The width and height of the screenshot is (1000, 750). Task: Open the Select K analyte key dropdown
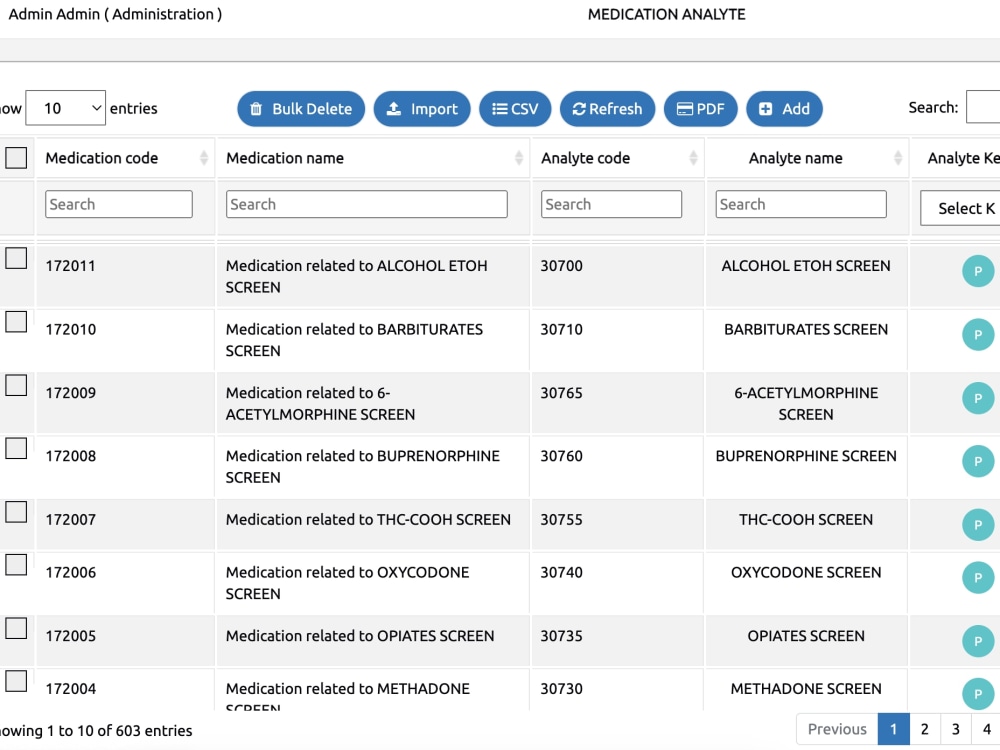960,209
